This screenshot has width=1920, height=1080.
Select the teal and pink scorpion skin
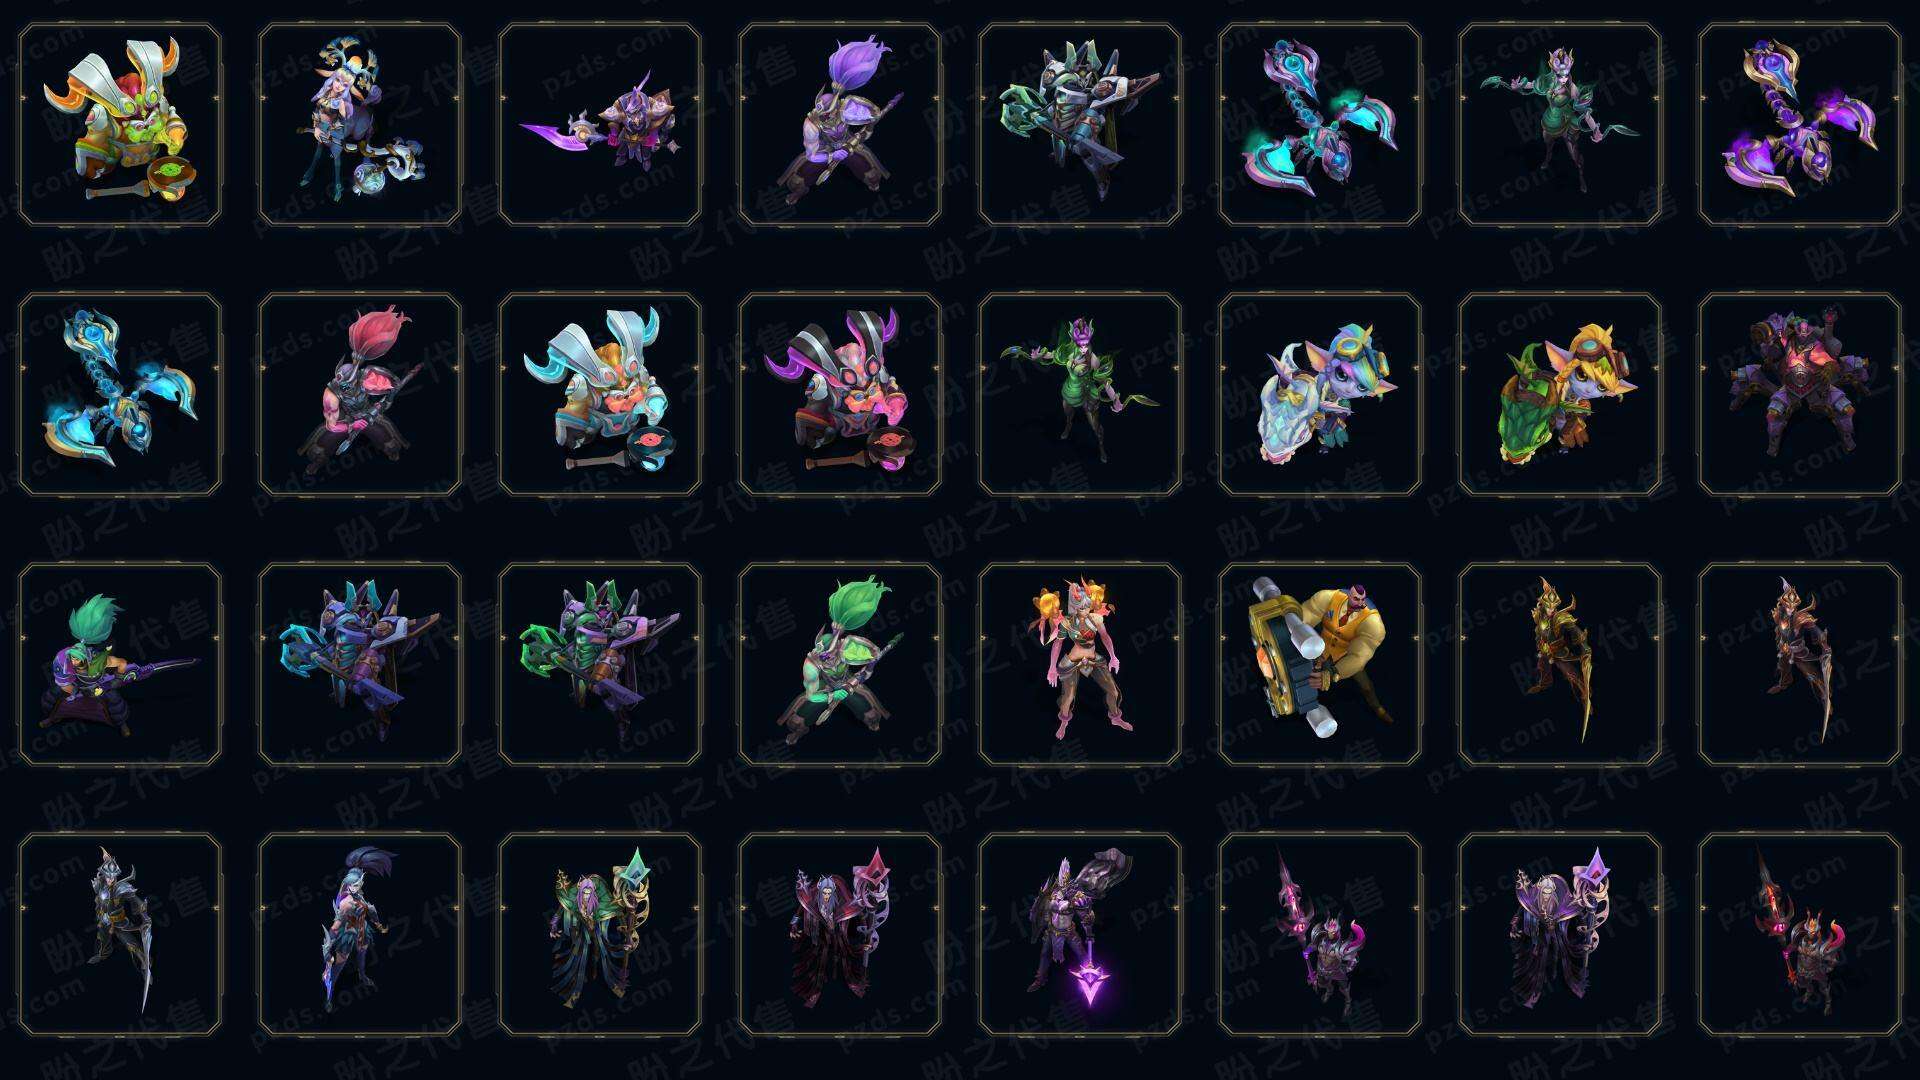pos(1320,124)
